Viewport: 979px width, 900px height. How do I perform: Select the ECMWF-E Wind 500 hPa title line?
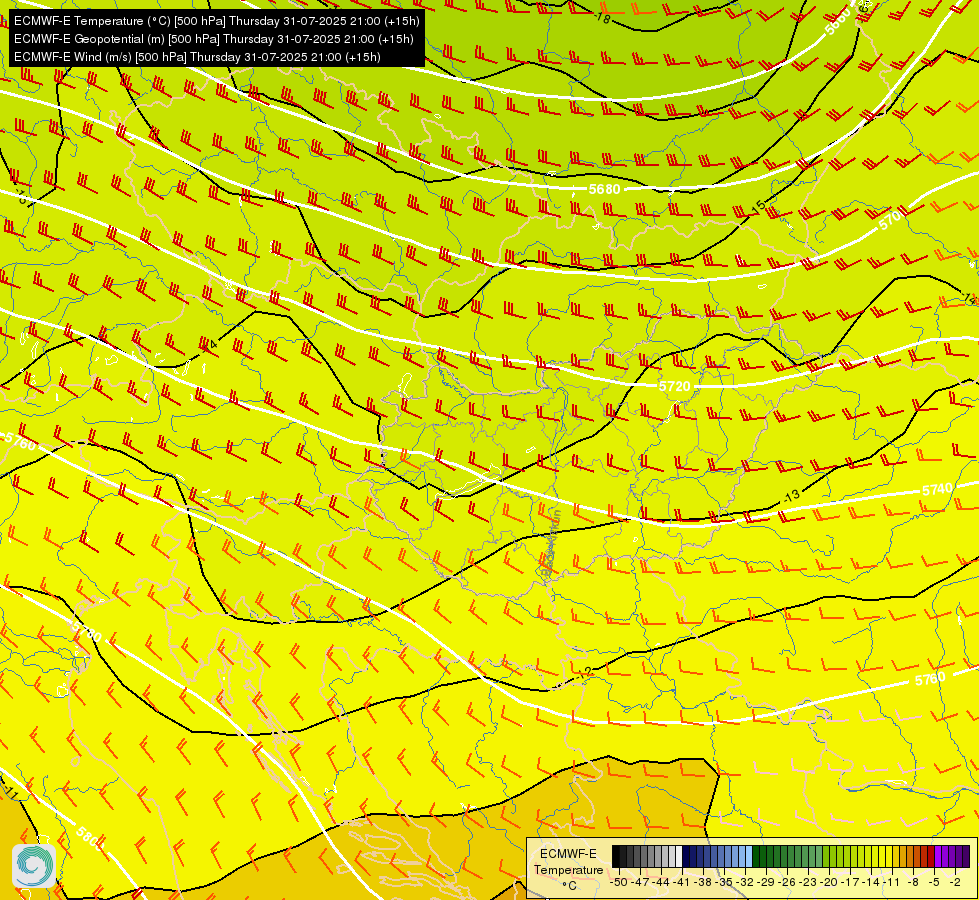coord(197,57)
